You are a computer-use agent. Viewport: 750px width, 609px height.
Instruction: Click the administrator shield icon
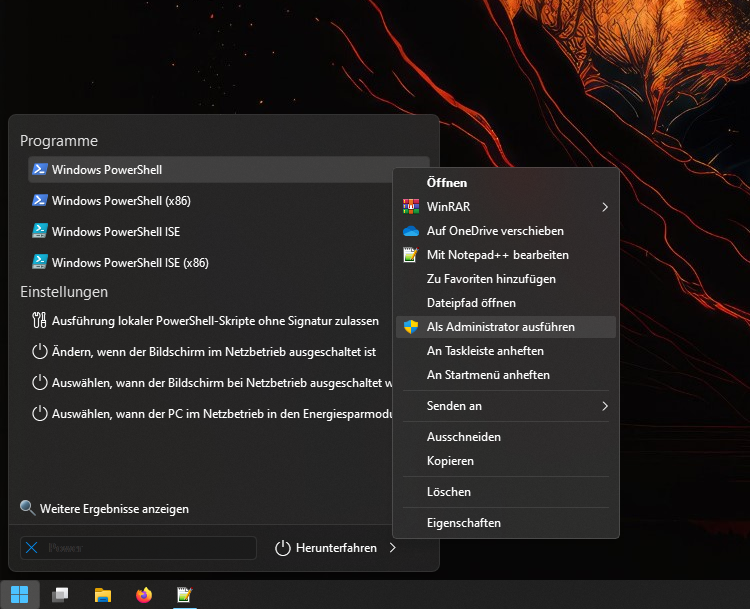coord(411,327)
